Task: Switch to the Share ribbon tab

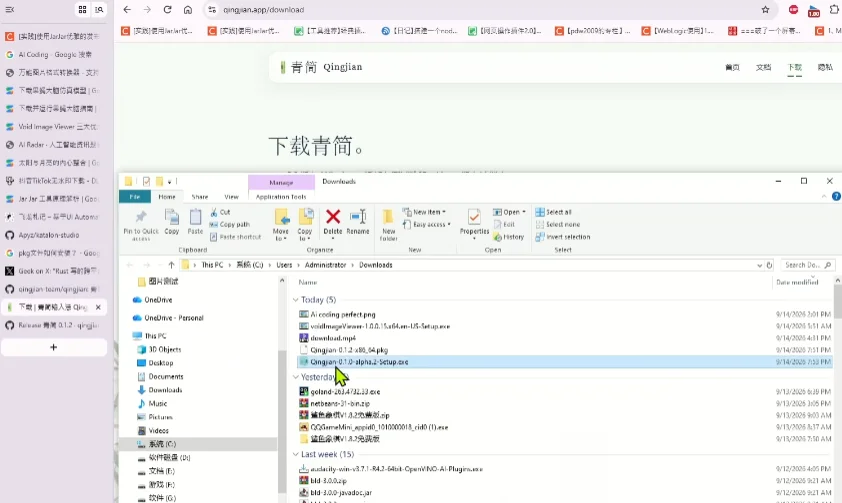Action: click(x=200, y=196)
